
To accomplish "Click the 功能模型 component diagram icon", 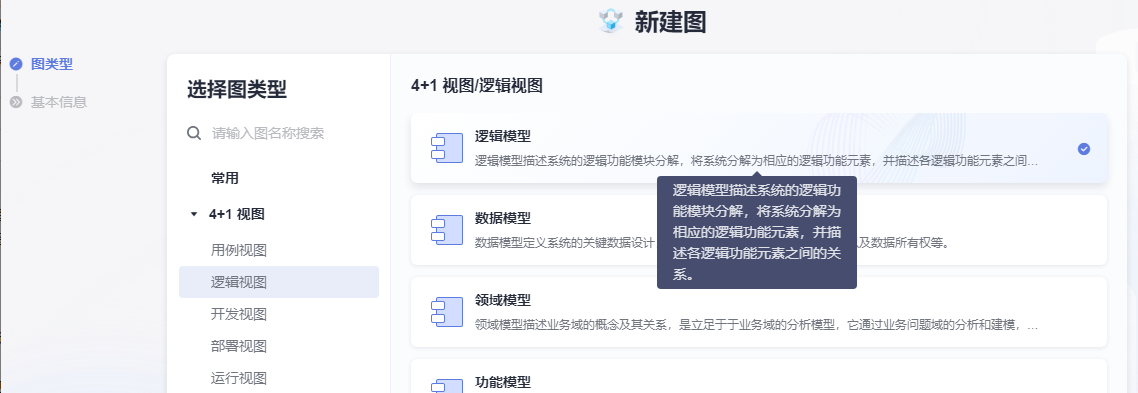I will pos(447,386).
